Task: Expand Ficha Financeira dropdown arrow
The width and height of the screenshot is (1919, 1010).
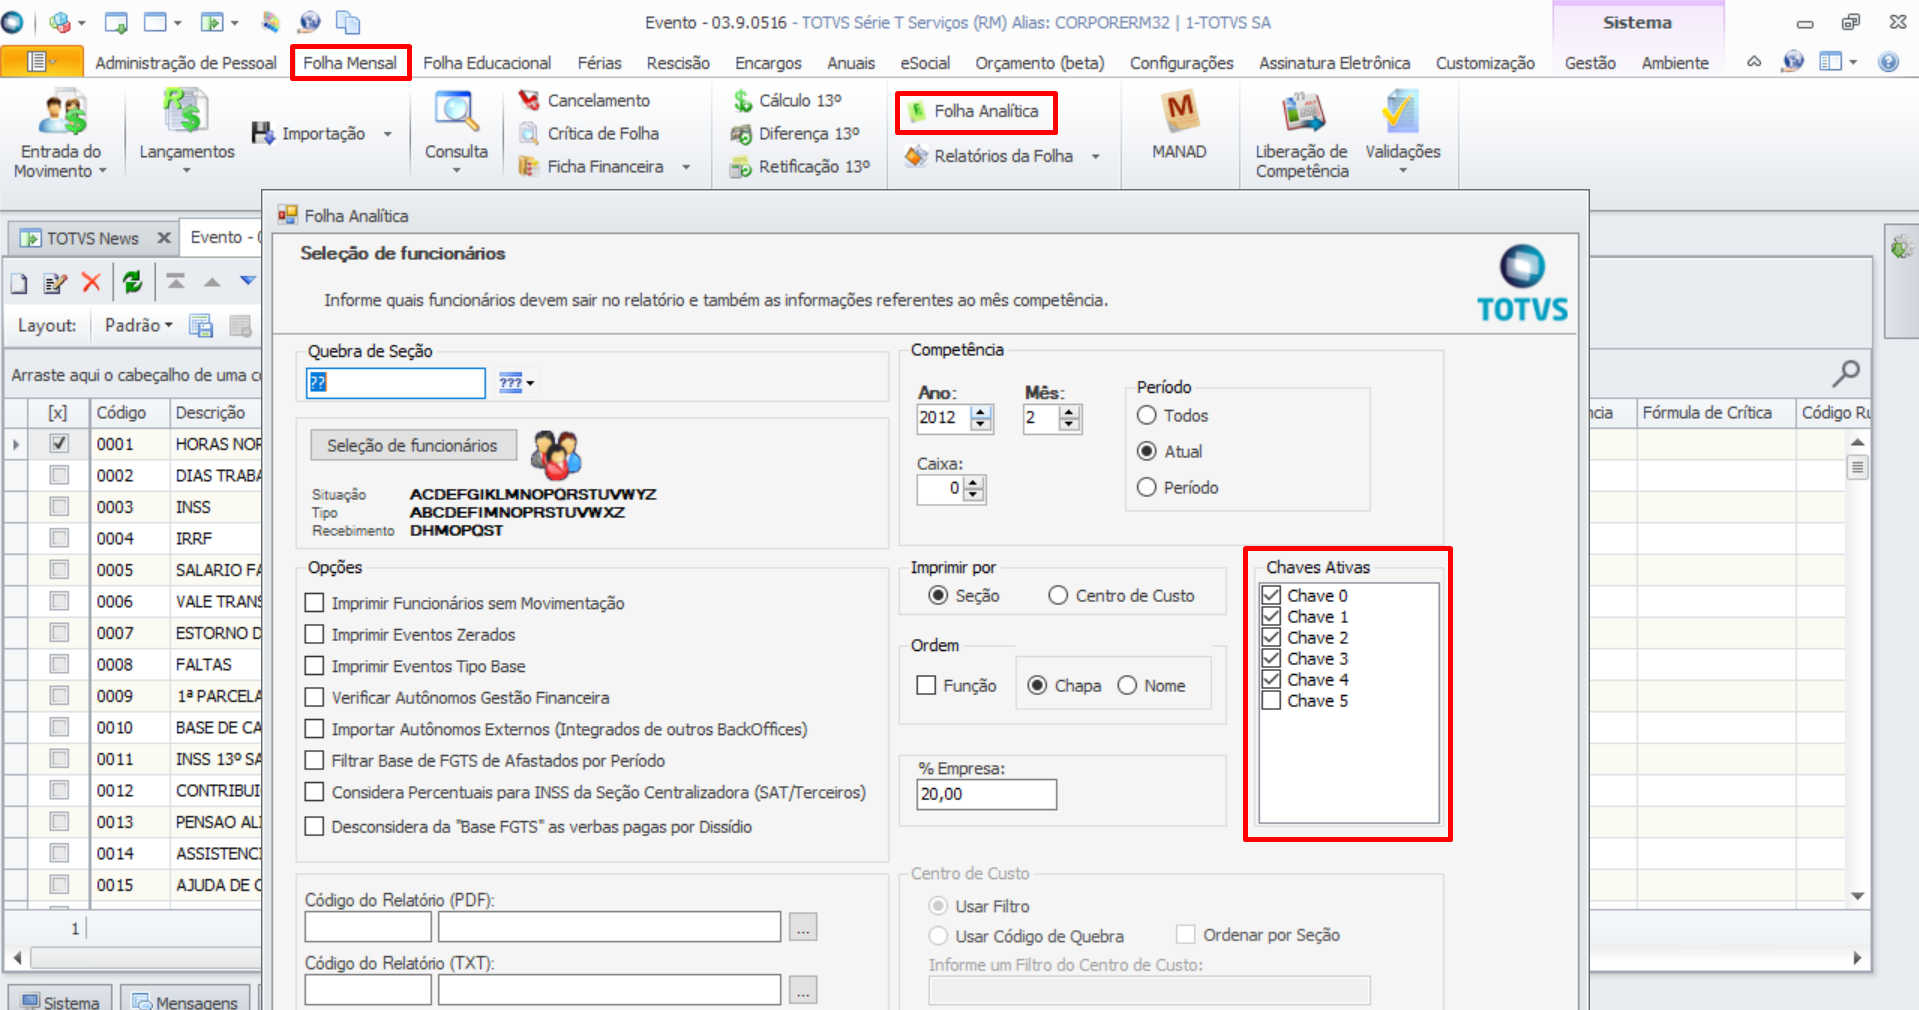Action: coord(686,167)
